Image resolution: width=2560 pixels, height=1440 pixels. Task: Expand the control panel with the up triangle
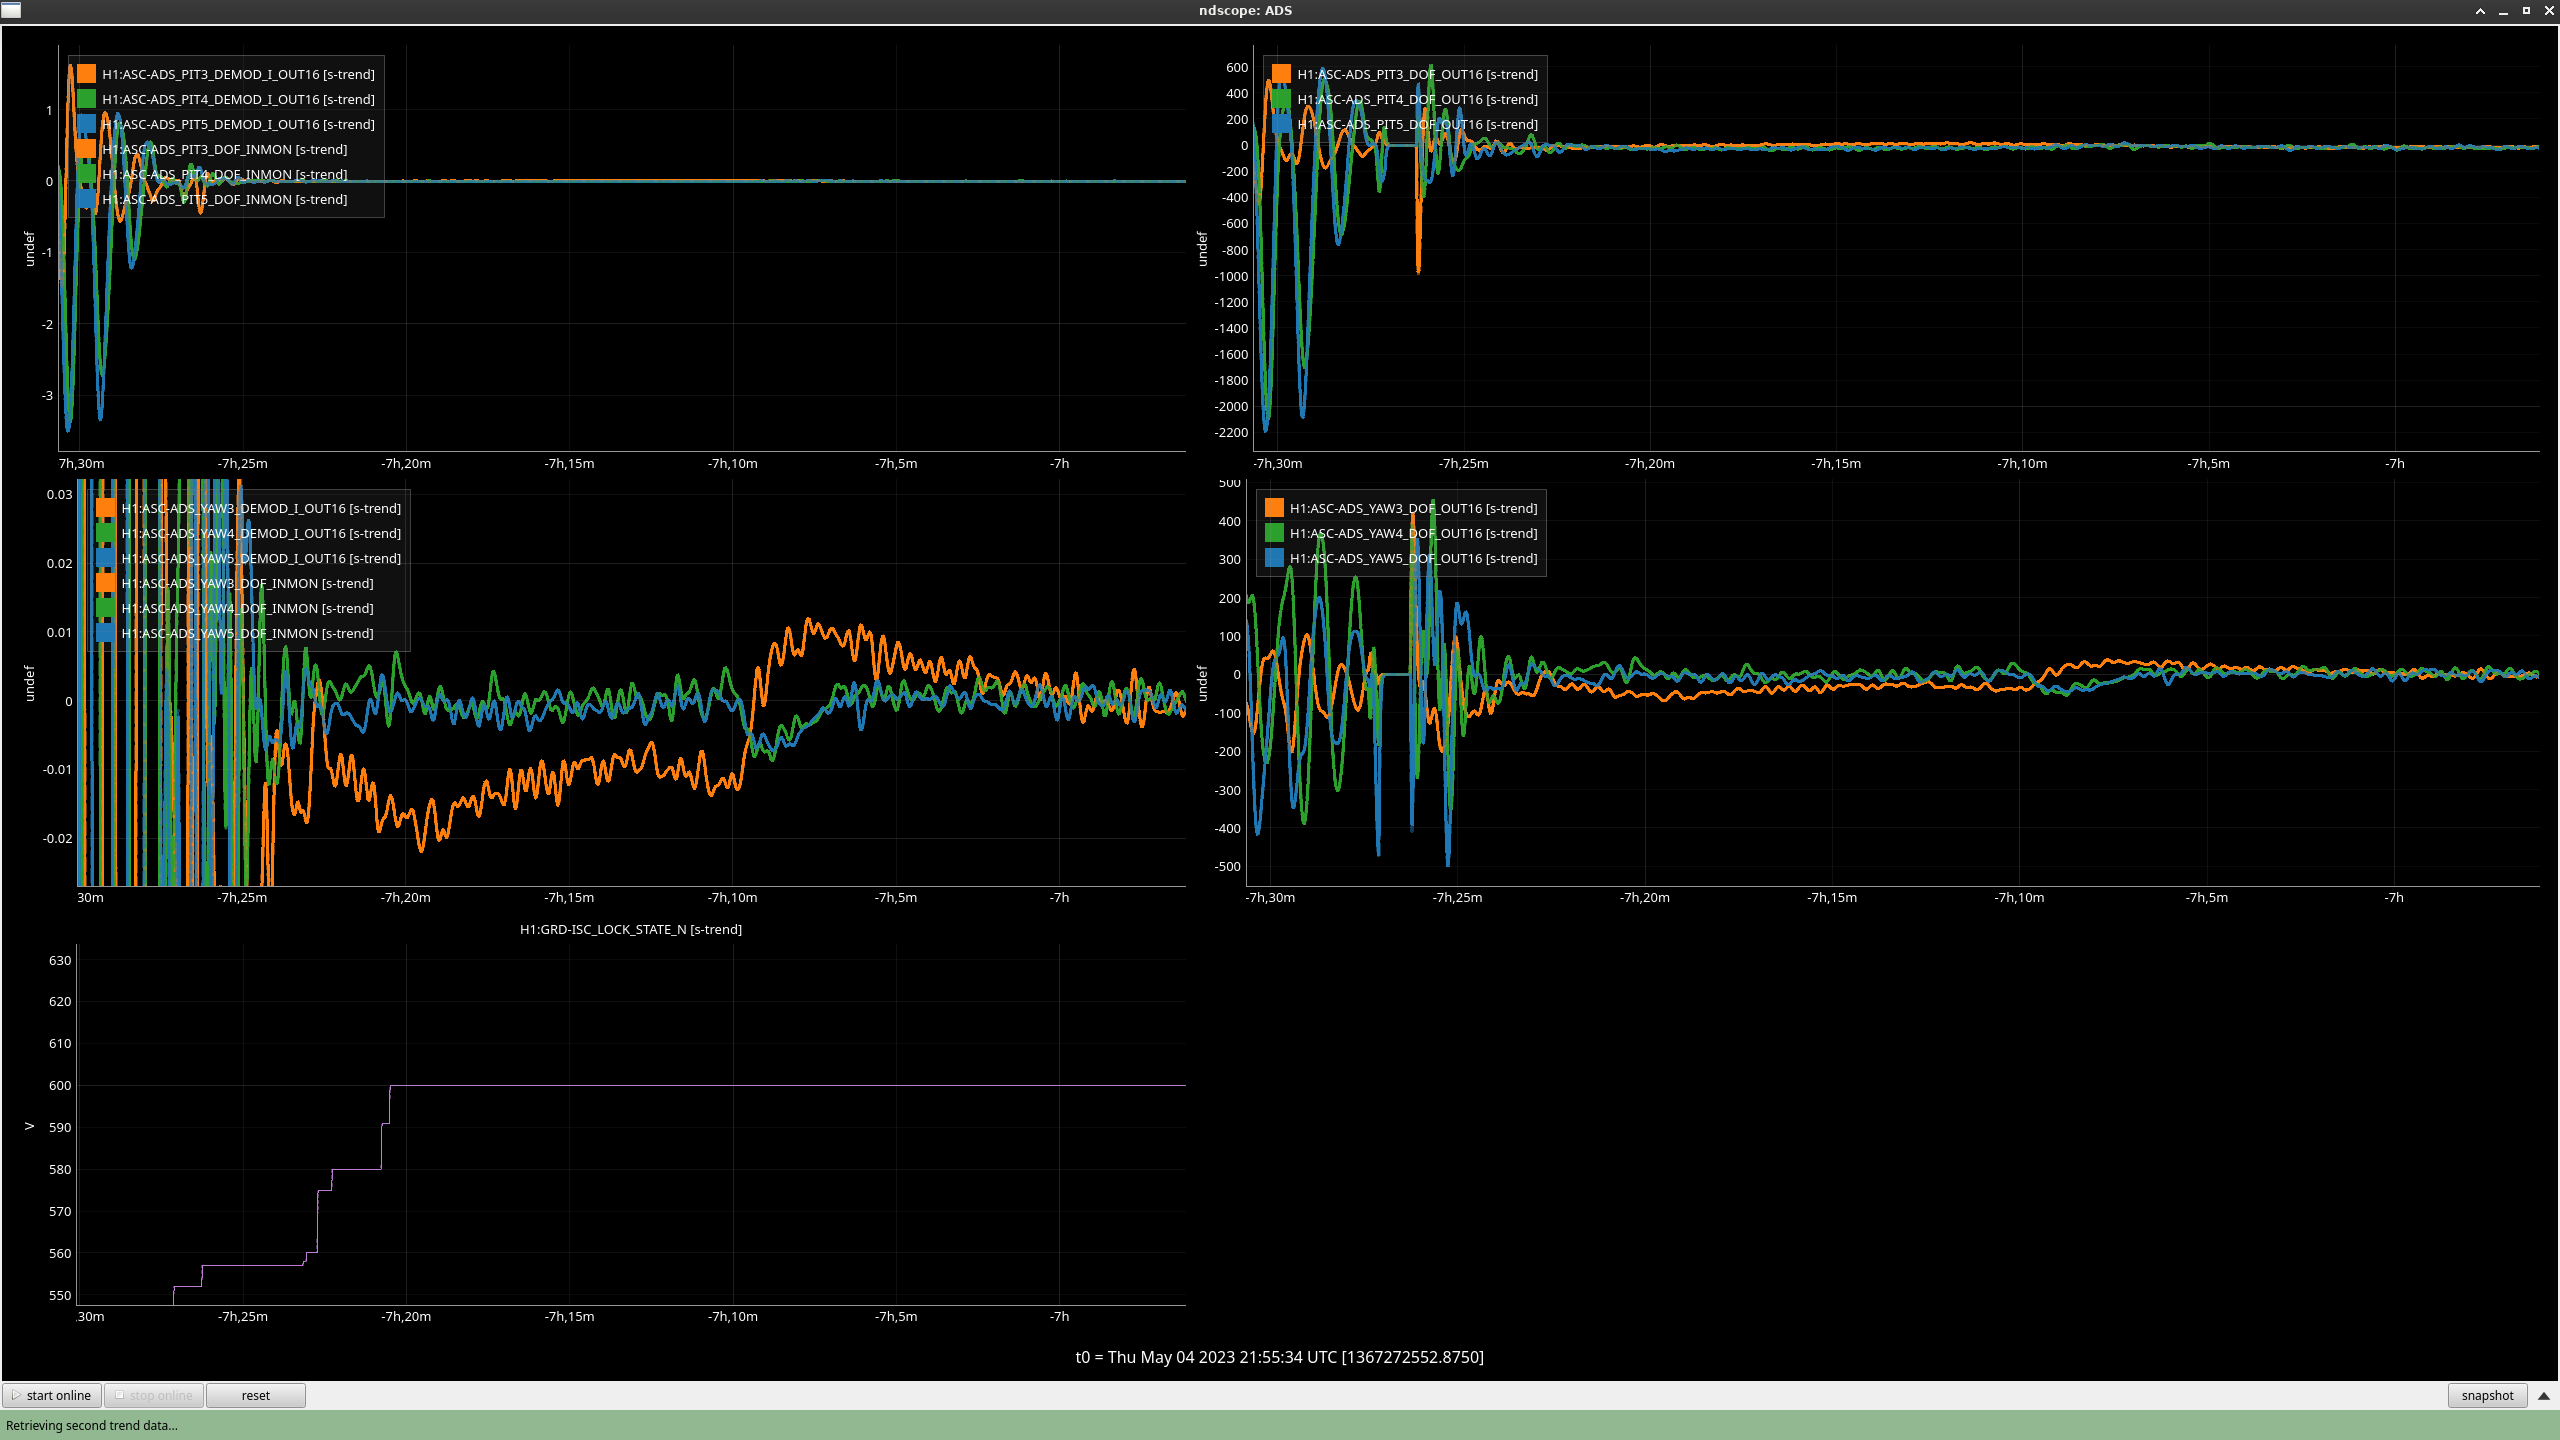click(x=2544, y=1395)
